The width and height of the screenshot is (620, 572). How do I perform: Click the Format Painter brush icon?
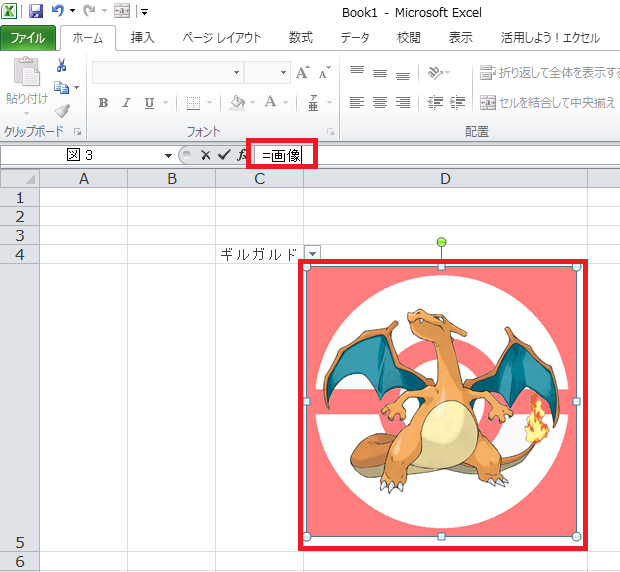tap(62, 110)
